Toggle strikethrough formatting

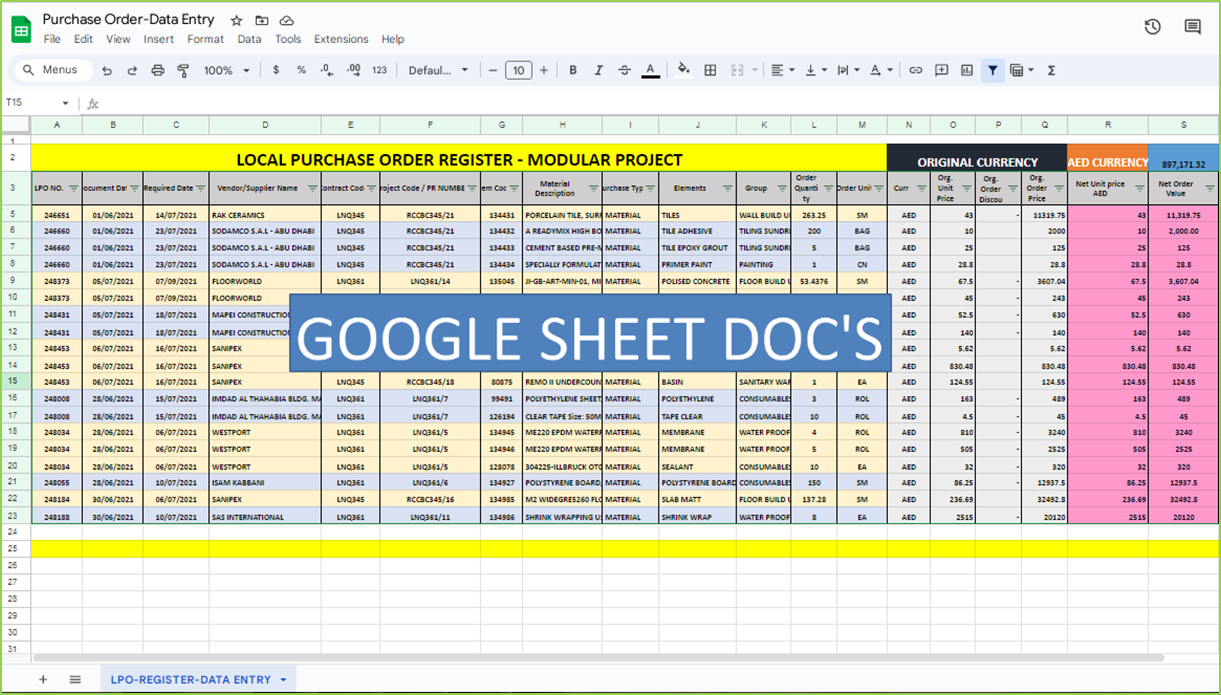tap(625, 70)
